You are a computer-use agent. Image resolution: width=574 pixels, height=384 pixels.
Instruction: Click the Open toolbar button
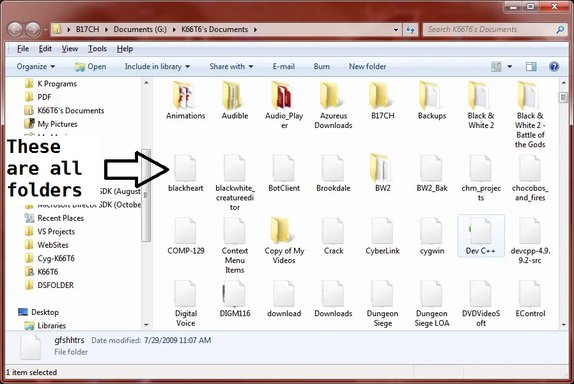click(x=90, y=67)
